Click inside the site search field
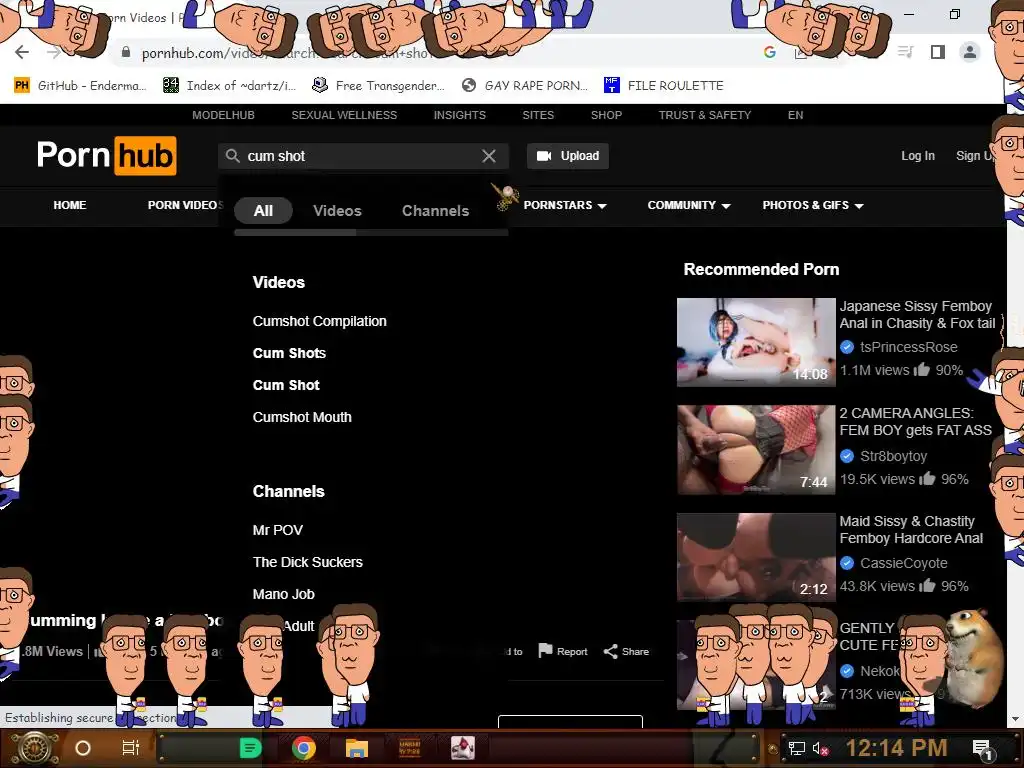 [x=362, y=156]
